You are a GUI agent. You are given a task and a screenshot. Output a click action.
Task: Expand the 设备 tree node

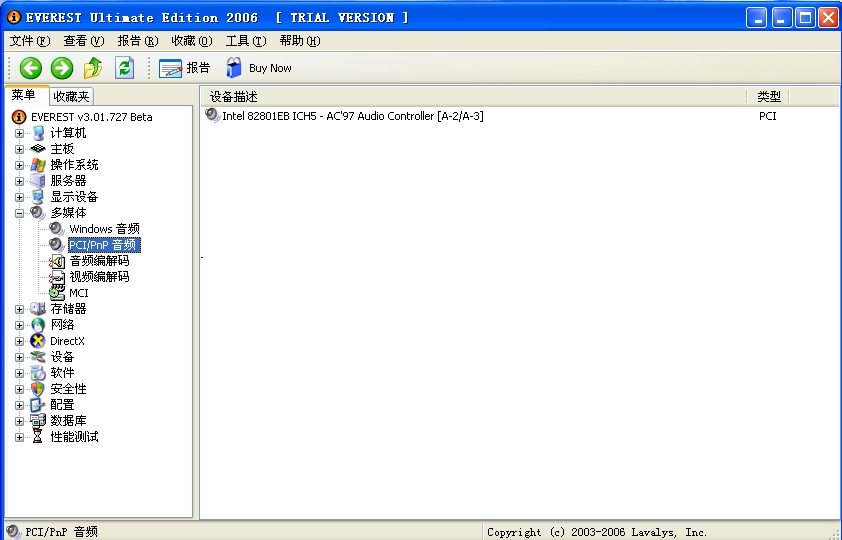click(19, 357)
